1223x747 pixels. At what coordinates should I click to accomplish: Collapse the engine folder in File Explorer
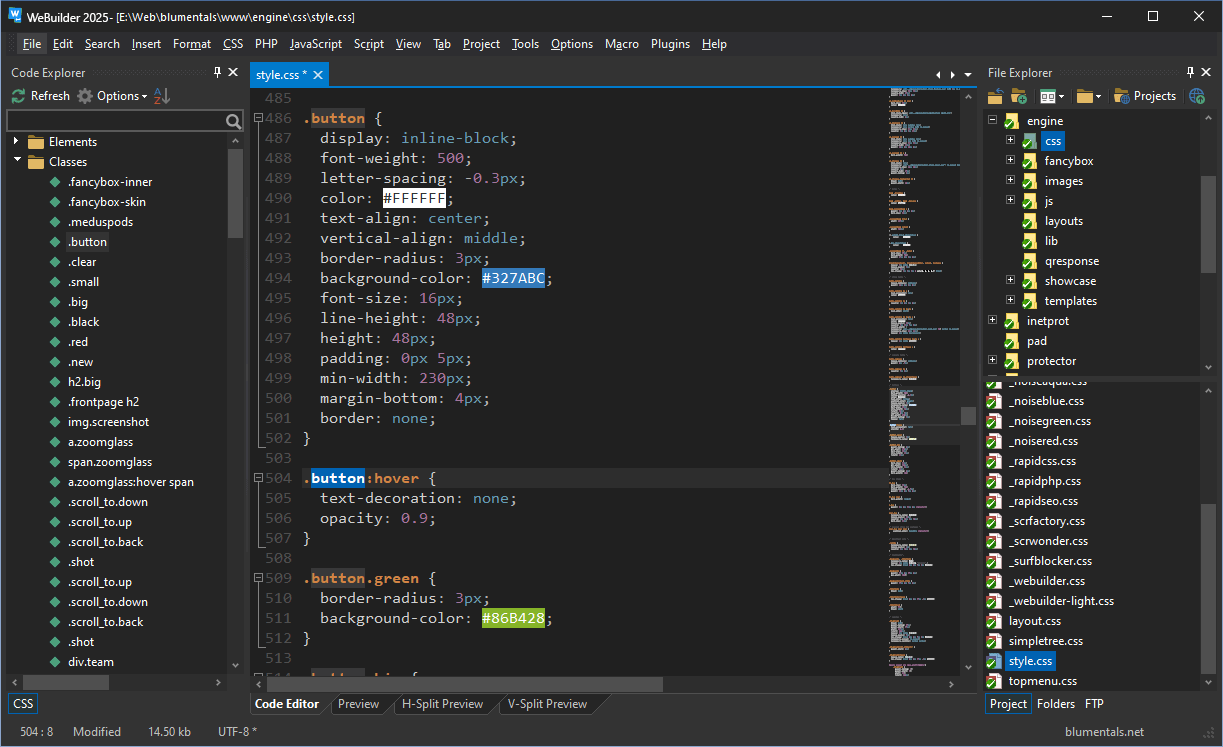[992, 120]
